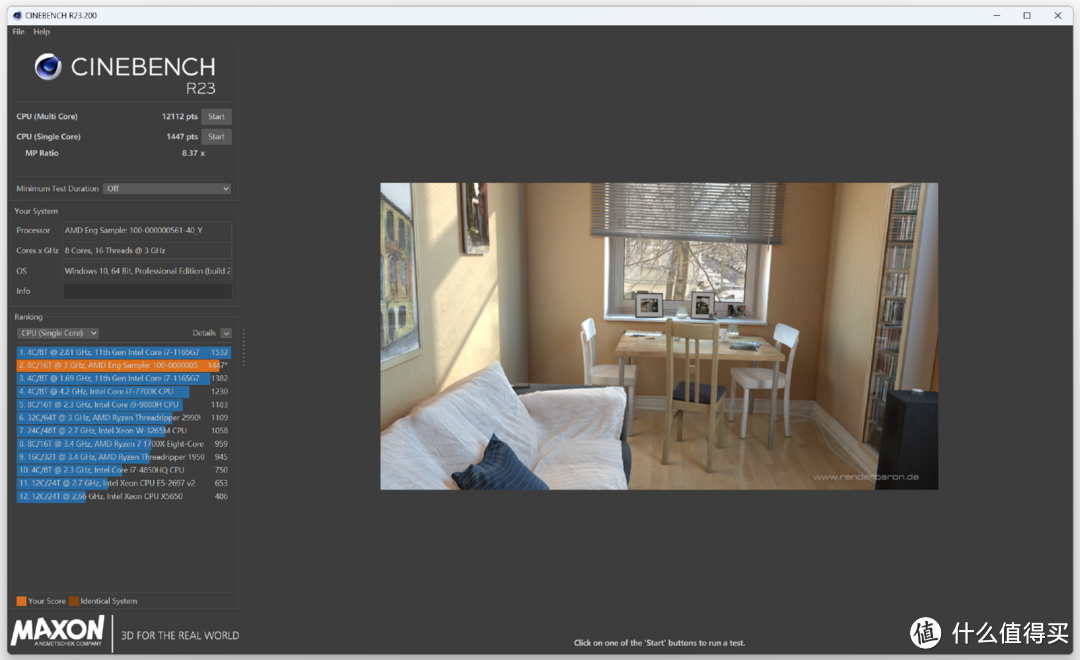Click the MAXON logo
This screenshot has height=660, width=1080.
tap(58, 630)
